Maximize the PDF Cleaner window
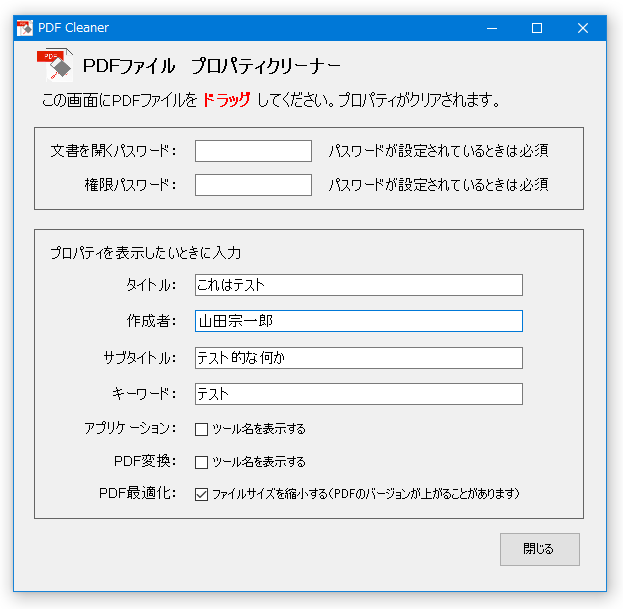623x609 pixels. pyautogui.click(x=537, y=28)
